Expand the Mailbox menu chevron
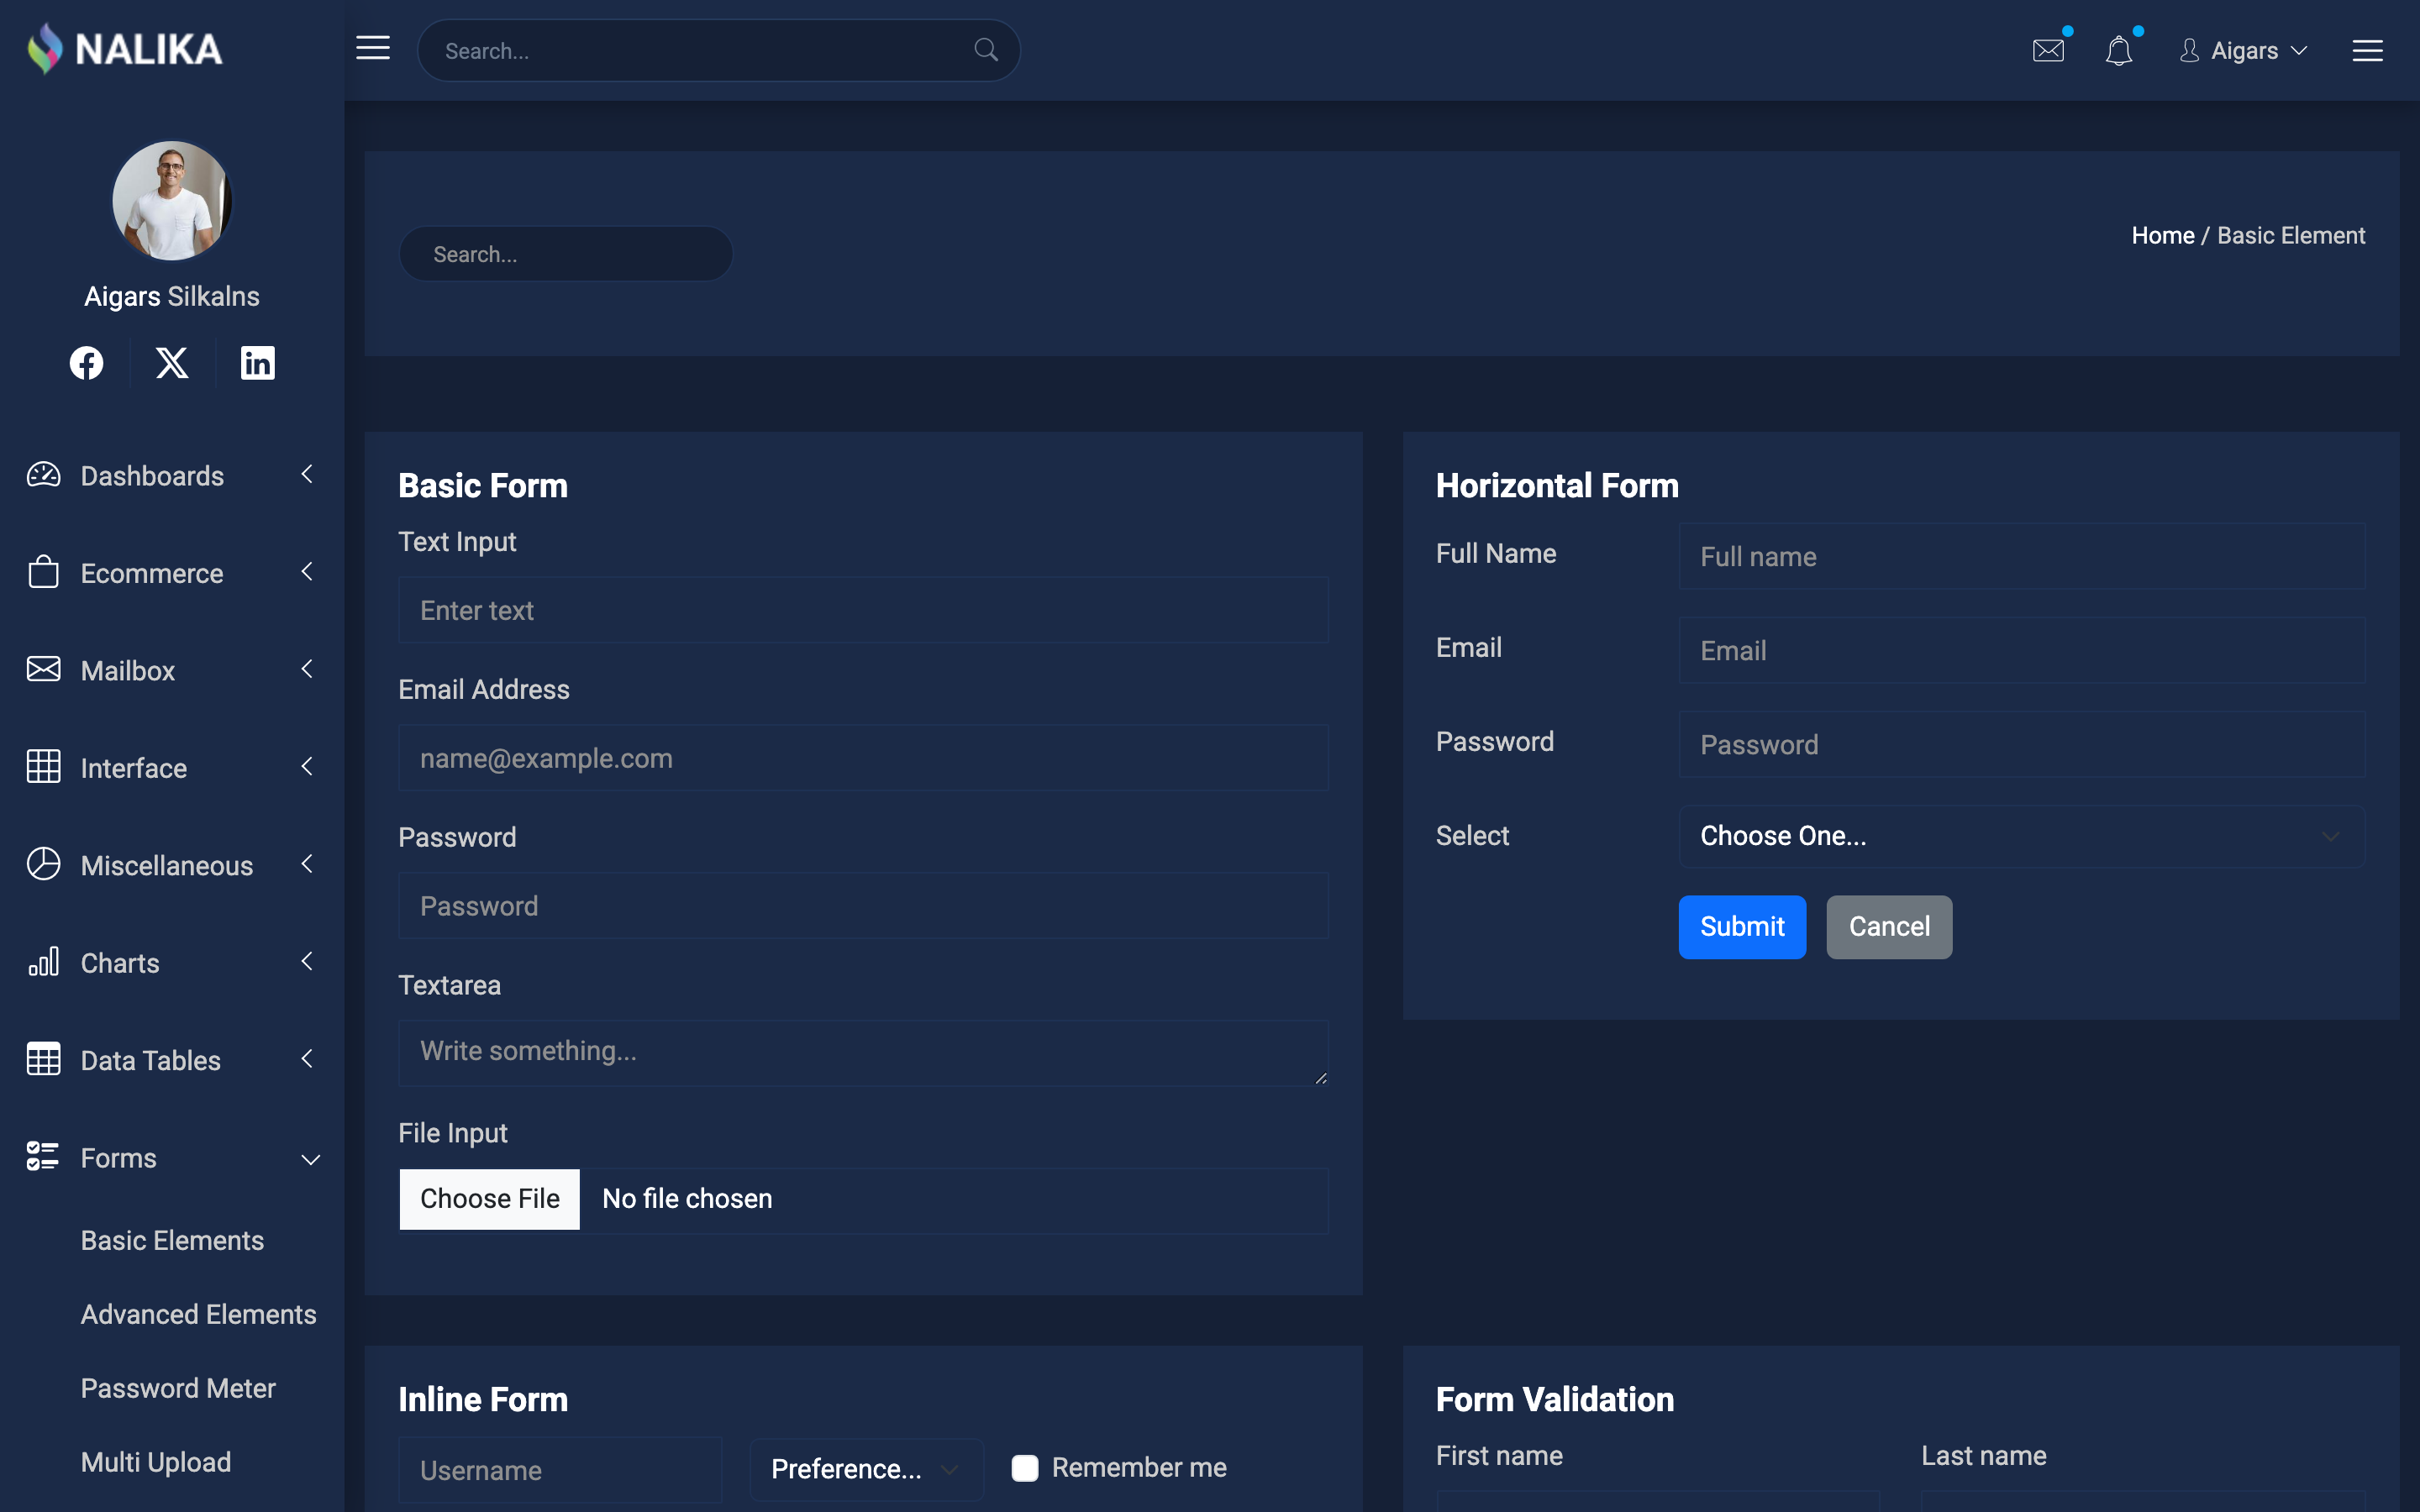Viewport: 2420px width, 1512px height. pyautogui.click(x=308, y=669)
